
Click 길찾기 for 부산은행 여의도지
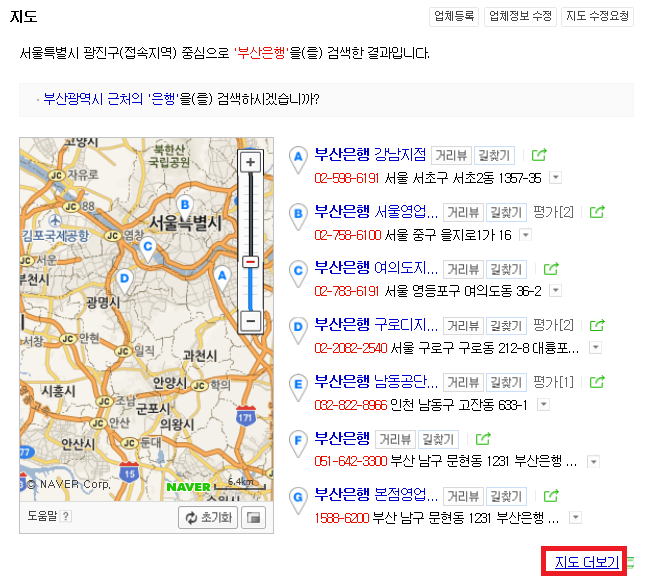[x=506, y=269]
